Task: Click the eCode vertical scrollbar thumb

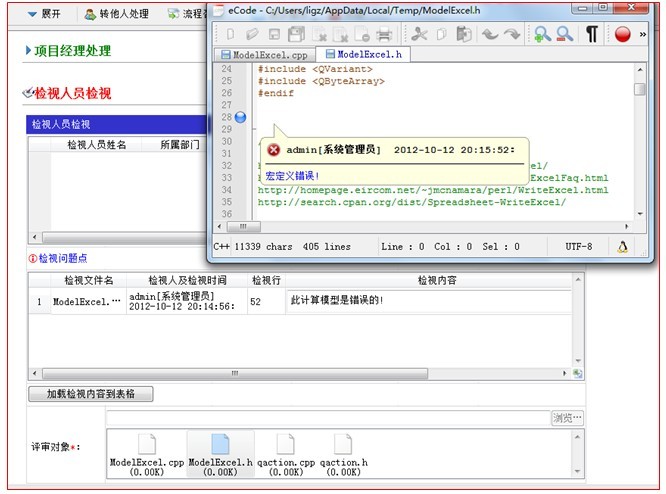Action: tap(640, 89)
